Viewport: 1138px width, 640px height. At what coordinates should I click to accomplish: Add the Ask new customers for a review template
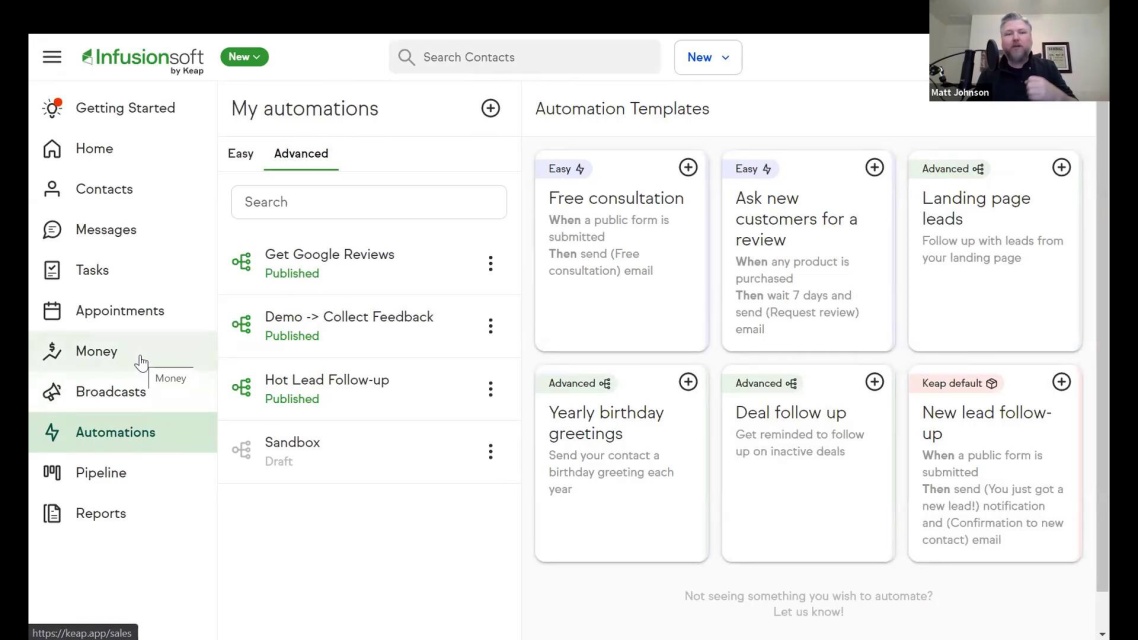tap(875, 168)
